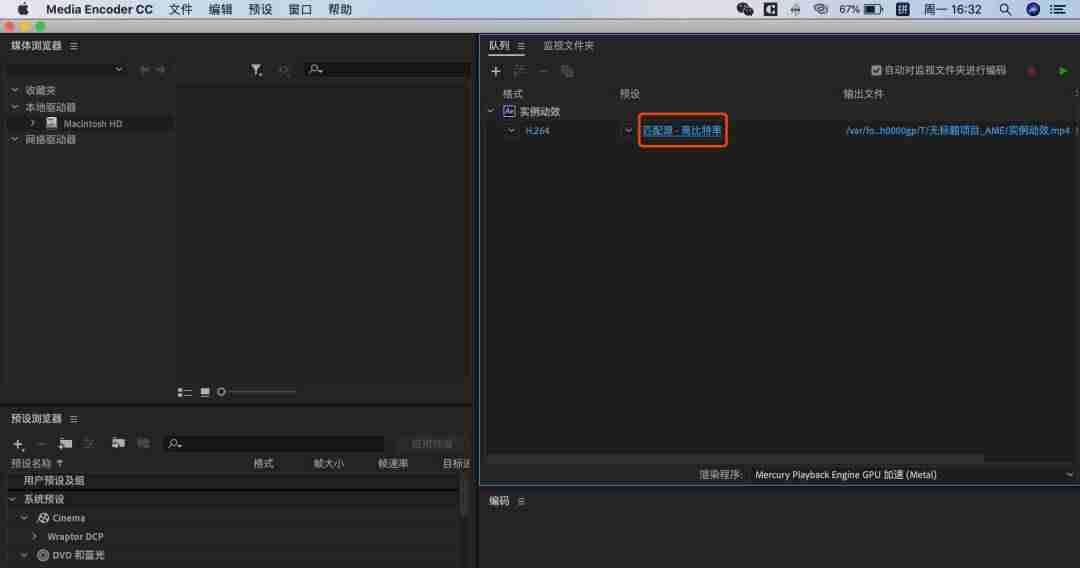Sort by 预设名称 column header
Viewport: 1080px width, 568px height.
click(x=32, y=463)
